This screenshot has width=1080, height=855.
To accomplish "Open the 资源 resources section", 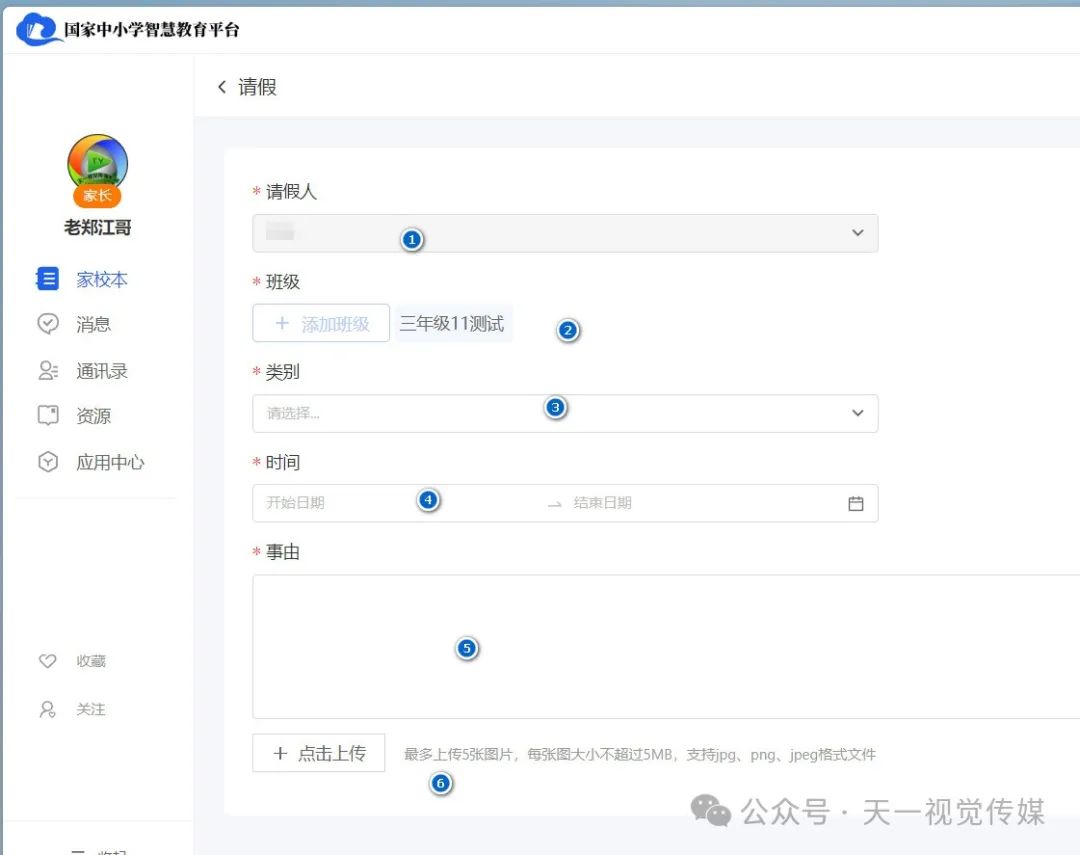I will click(93, 415).
